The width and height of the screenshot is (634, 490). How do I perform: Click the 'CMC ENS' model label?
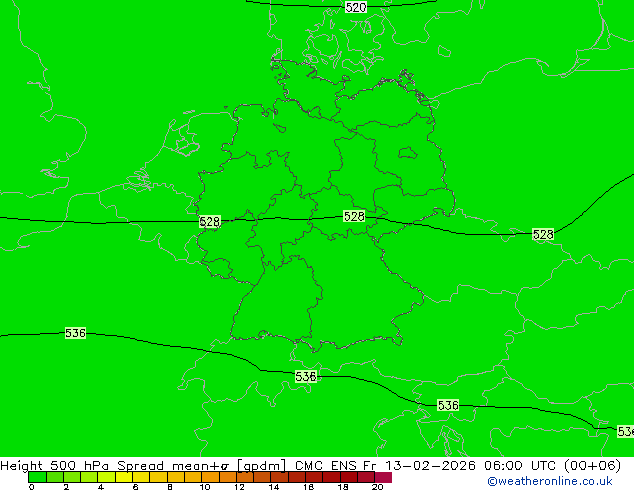point(326,465)
